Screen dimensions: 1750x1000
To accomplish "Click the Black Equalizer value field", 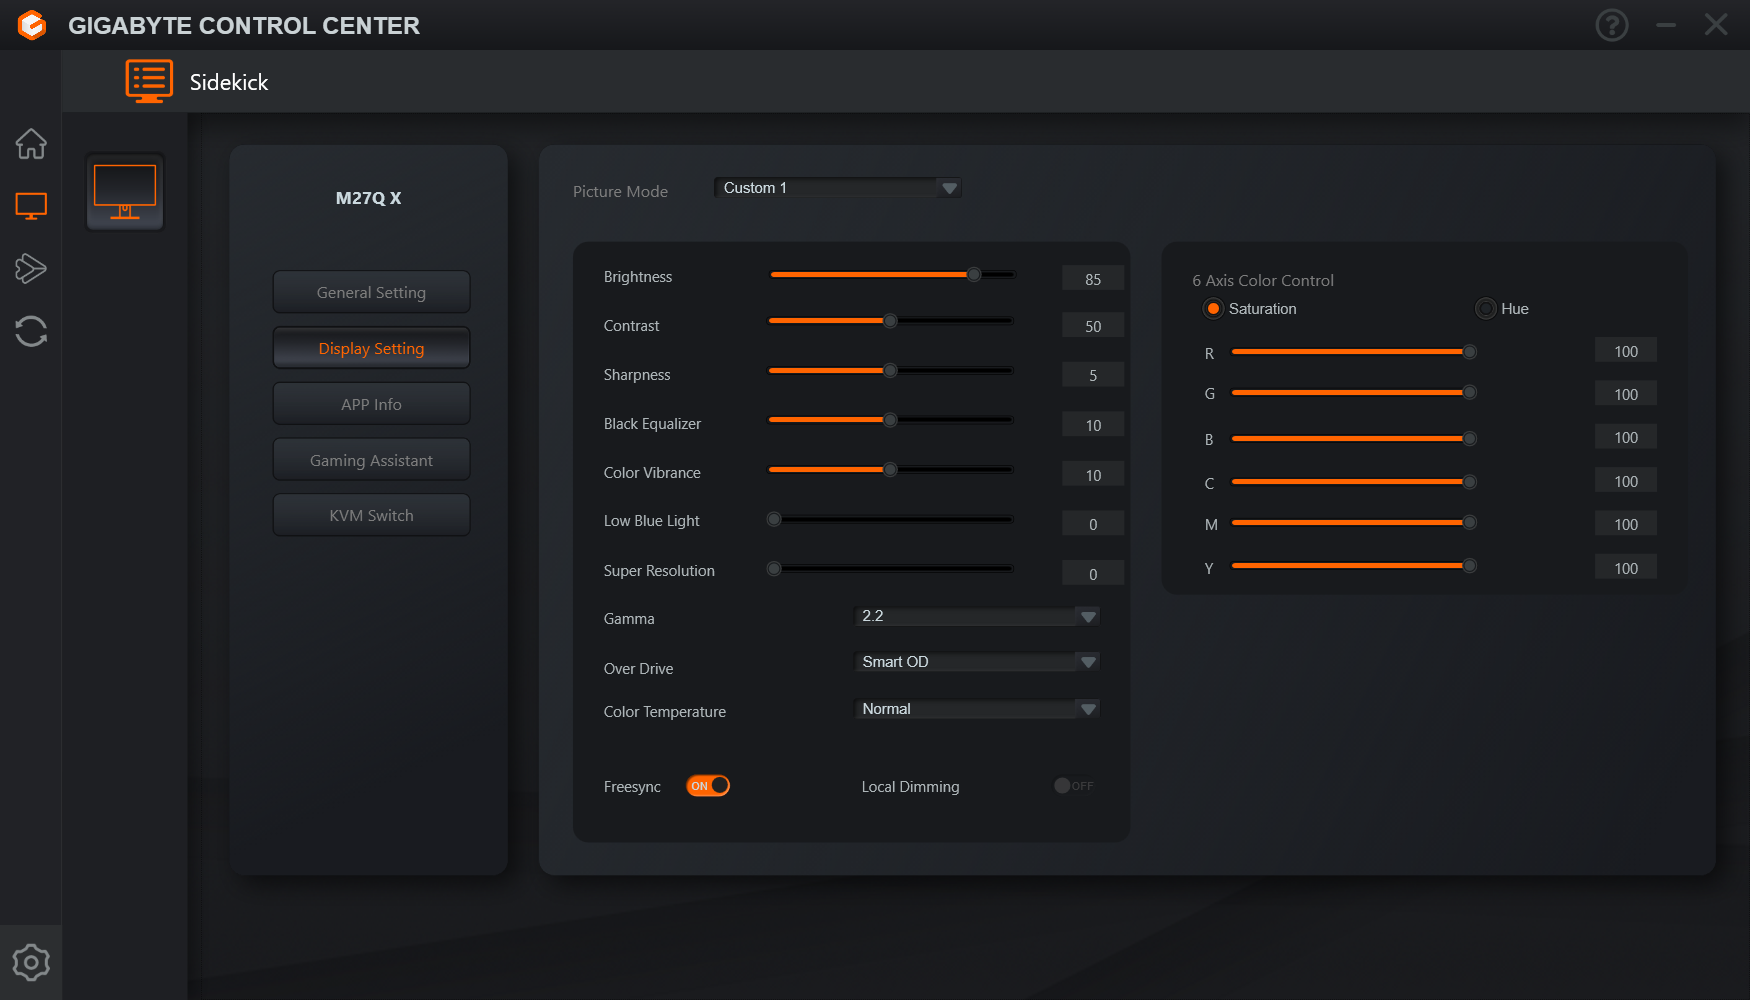I will pos(1093,425).
